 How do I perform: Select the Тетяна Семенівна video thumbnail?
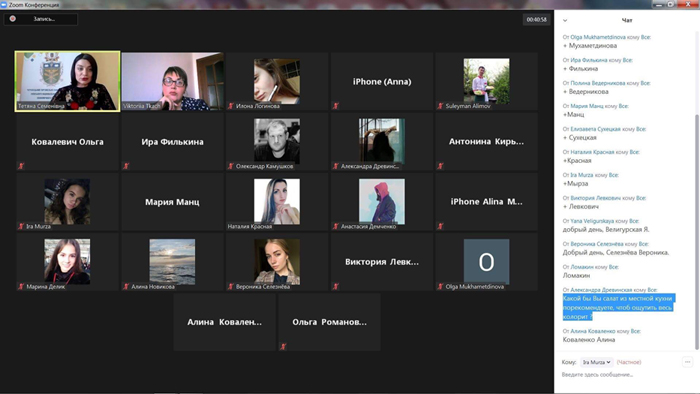67,81
